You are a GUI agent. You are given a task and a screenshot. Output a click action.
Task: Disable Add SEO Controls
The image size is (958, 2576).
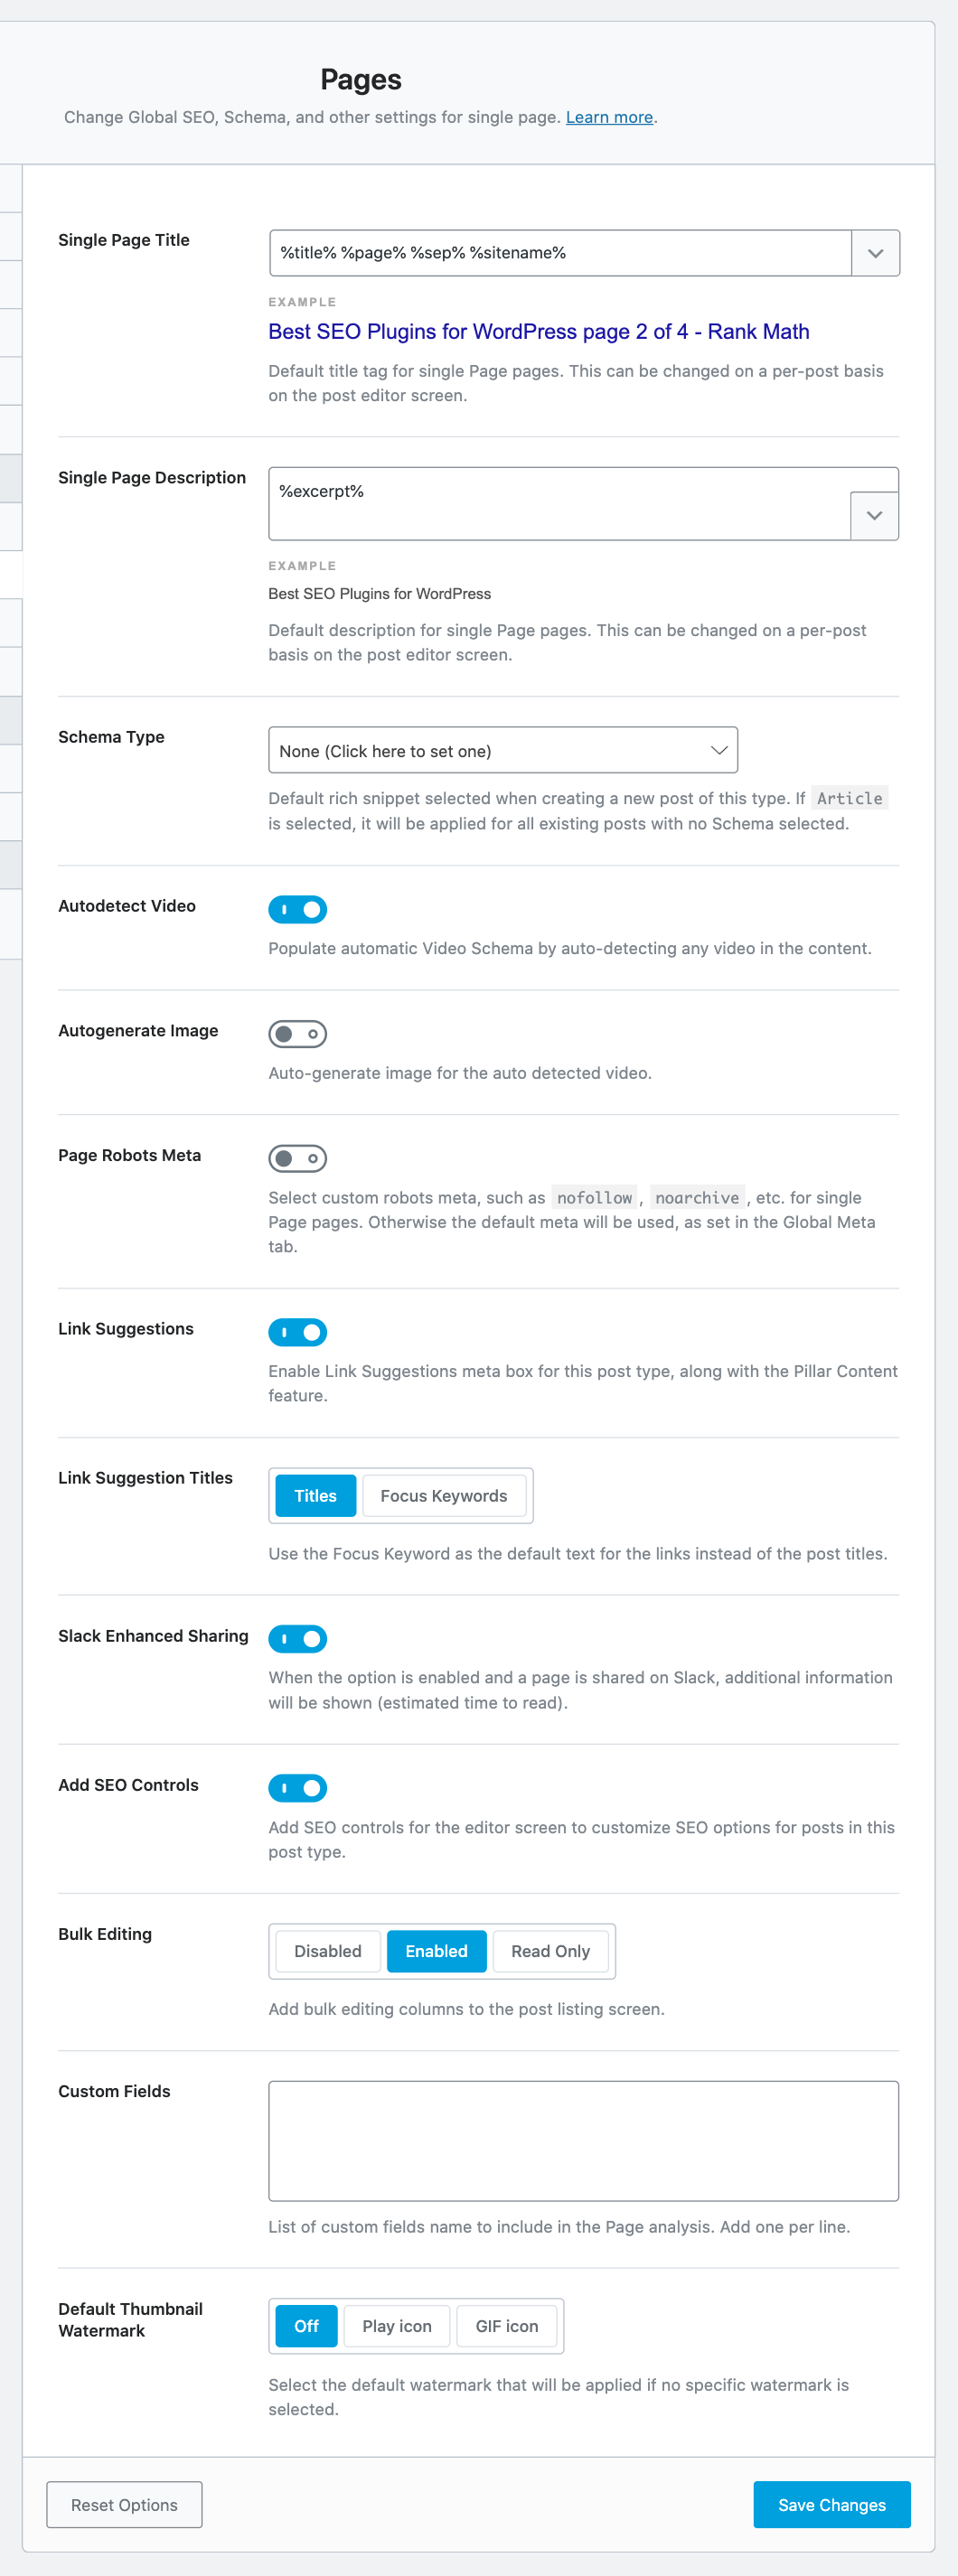pos(297,1788)
